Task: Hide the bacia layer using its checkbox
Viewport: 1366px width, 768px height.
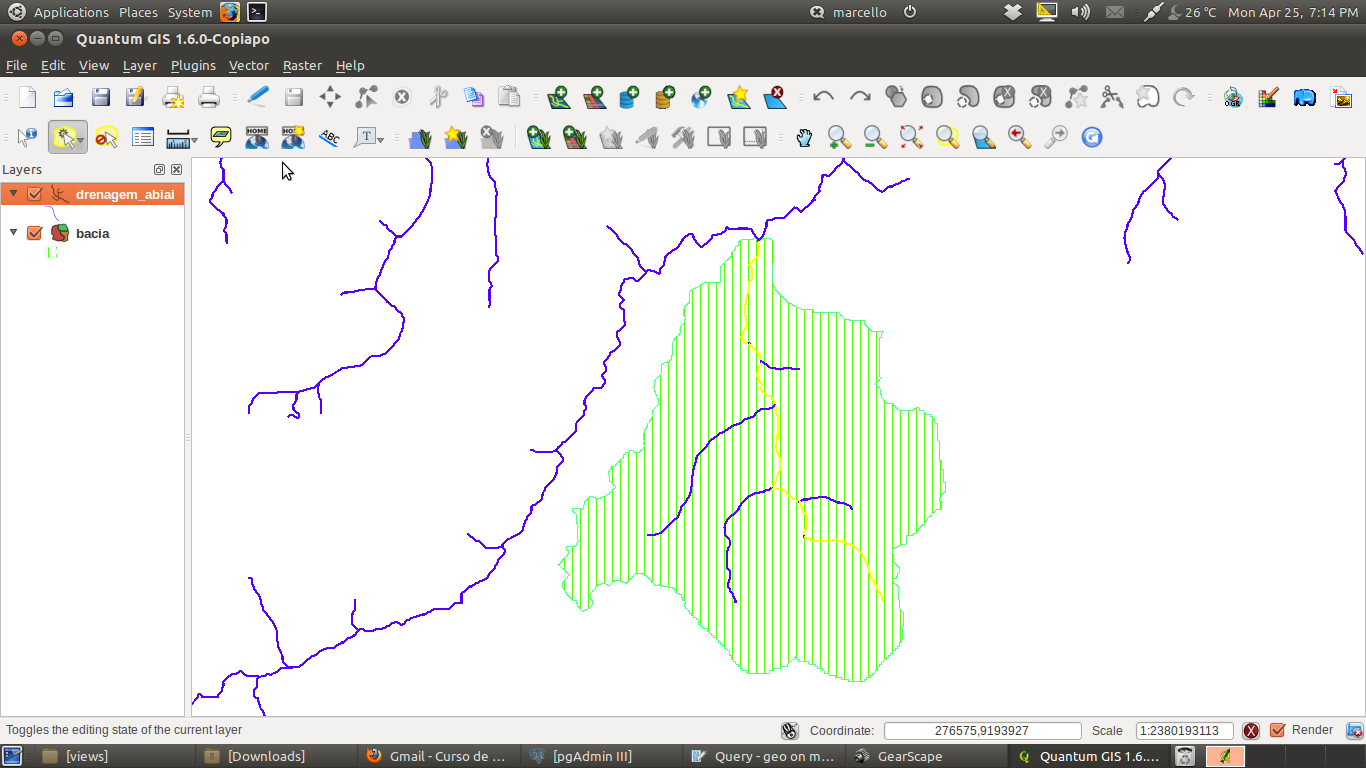Action: tap(35, 233)
